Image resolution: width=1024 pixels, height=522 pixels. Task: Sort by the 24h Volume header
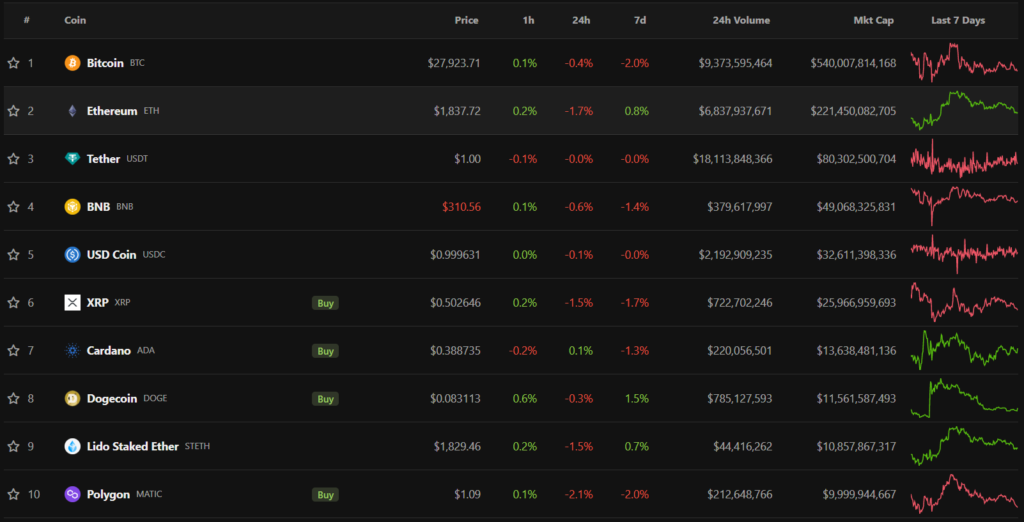[x=741, y=20]
